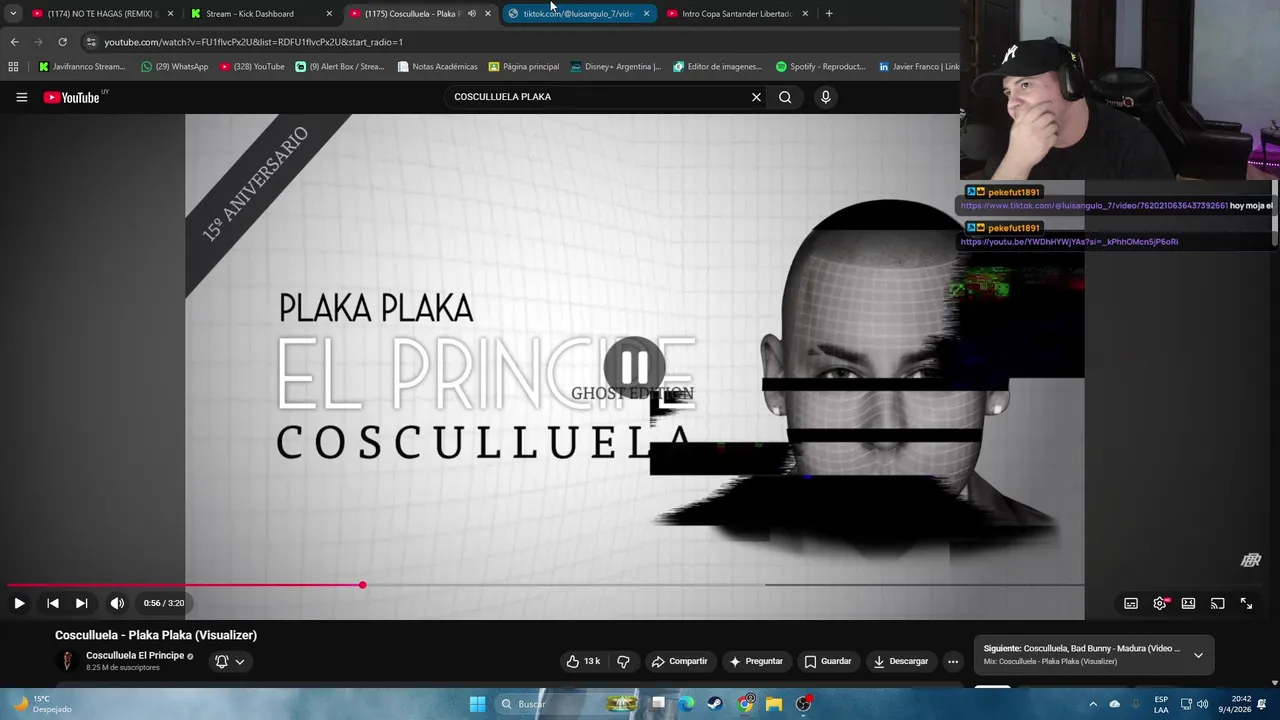This screenshot has width=1280, height=720.
Task: Switch to the tiktok.com @luisangulo_7 tab
Action: click(x=578, y=14)
